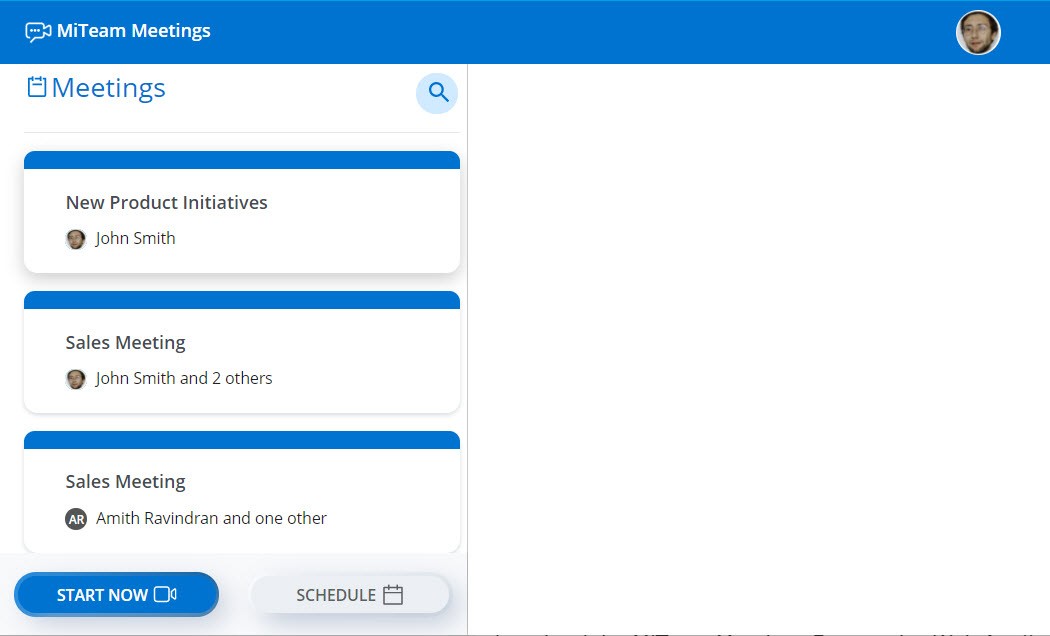Click the 'John Smith and 2 others' text
This screenshot has height=636, width=1050.
click(184, 379)
